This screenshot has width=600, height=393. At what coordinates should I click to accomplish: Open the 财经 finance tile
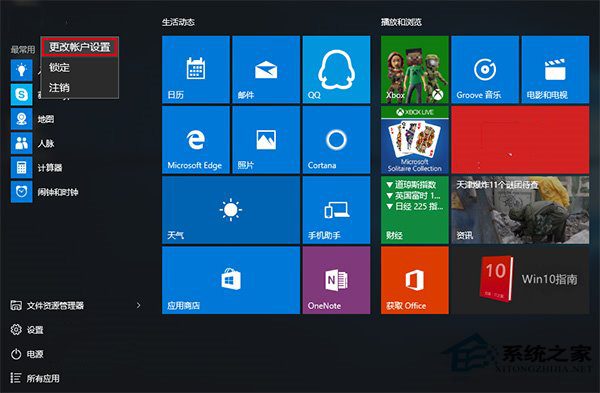coord(415,210)
